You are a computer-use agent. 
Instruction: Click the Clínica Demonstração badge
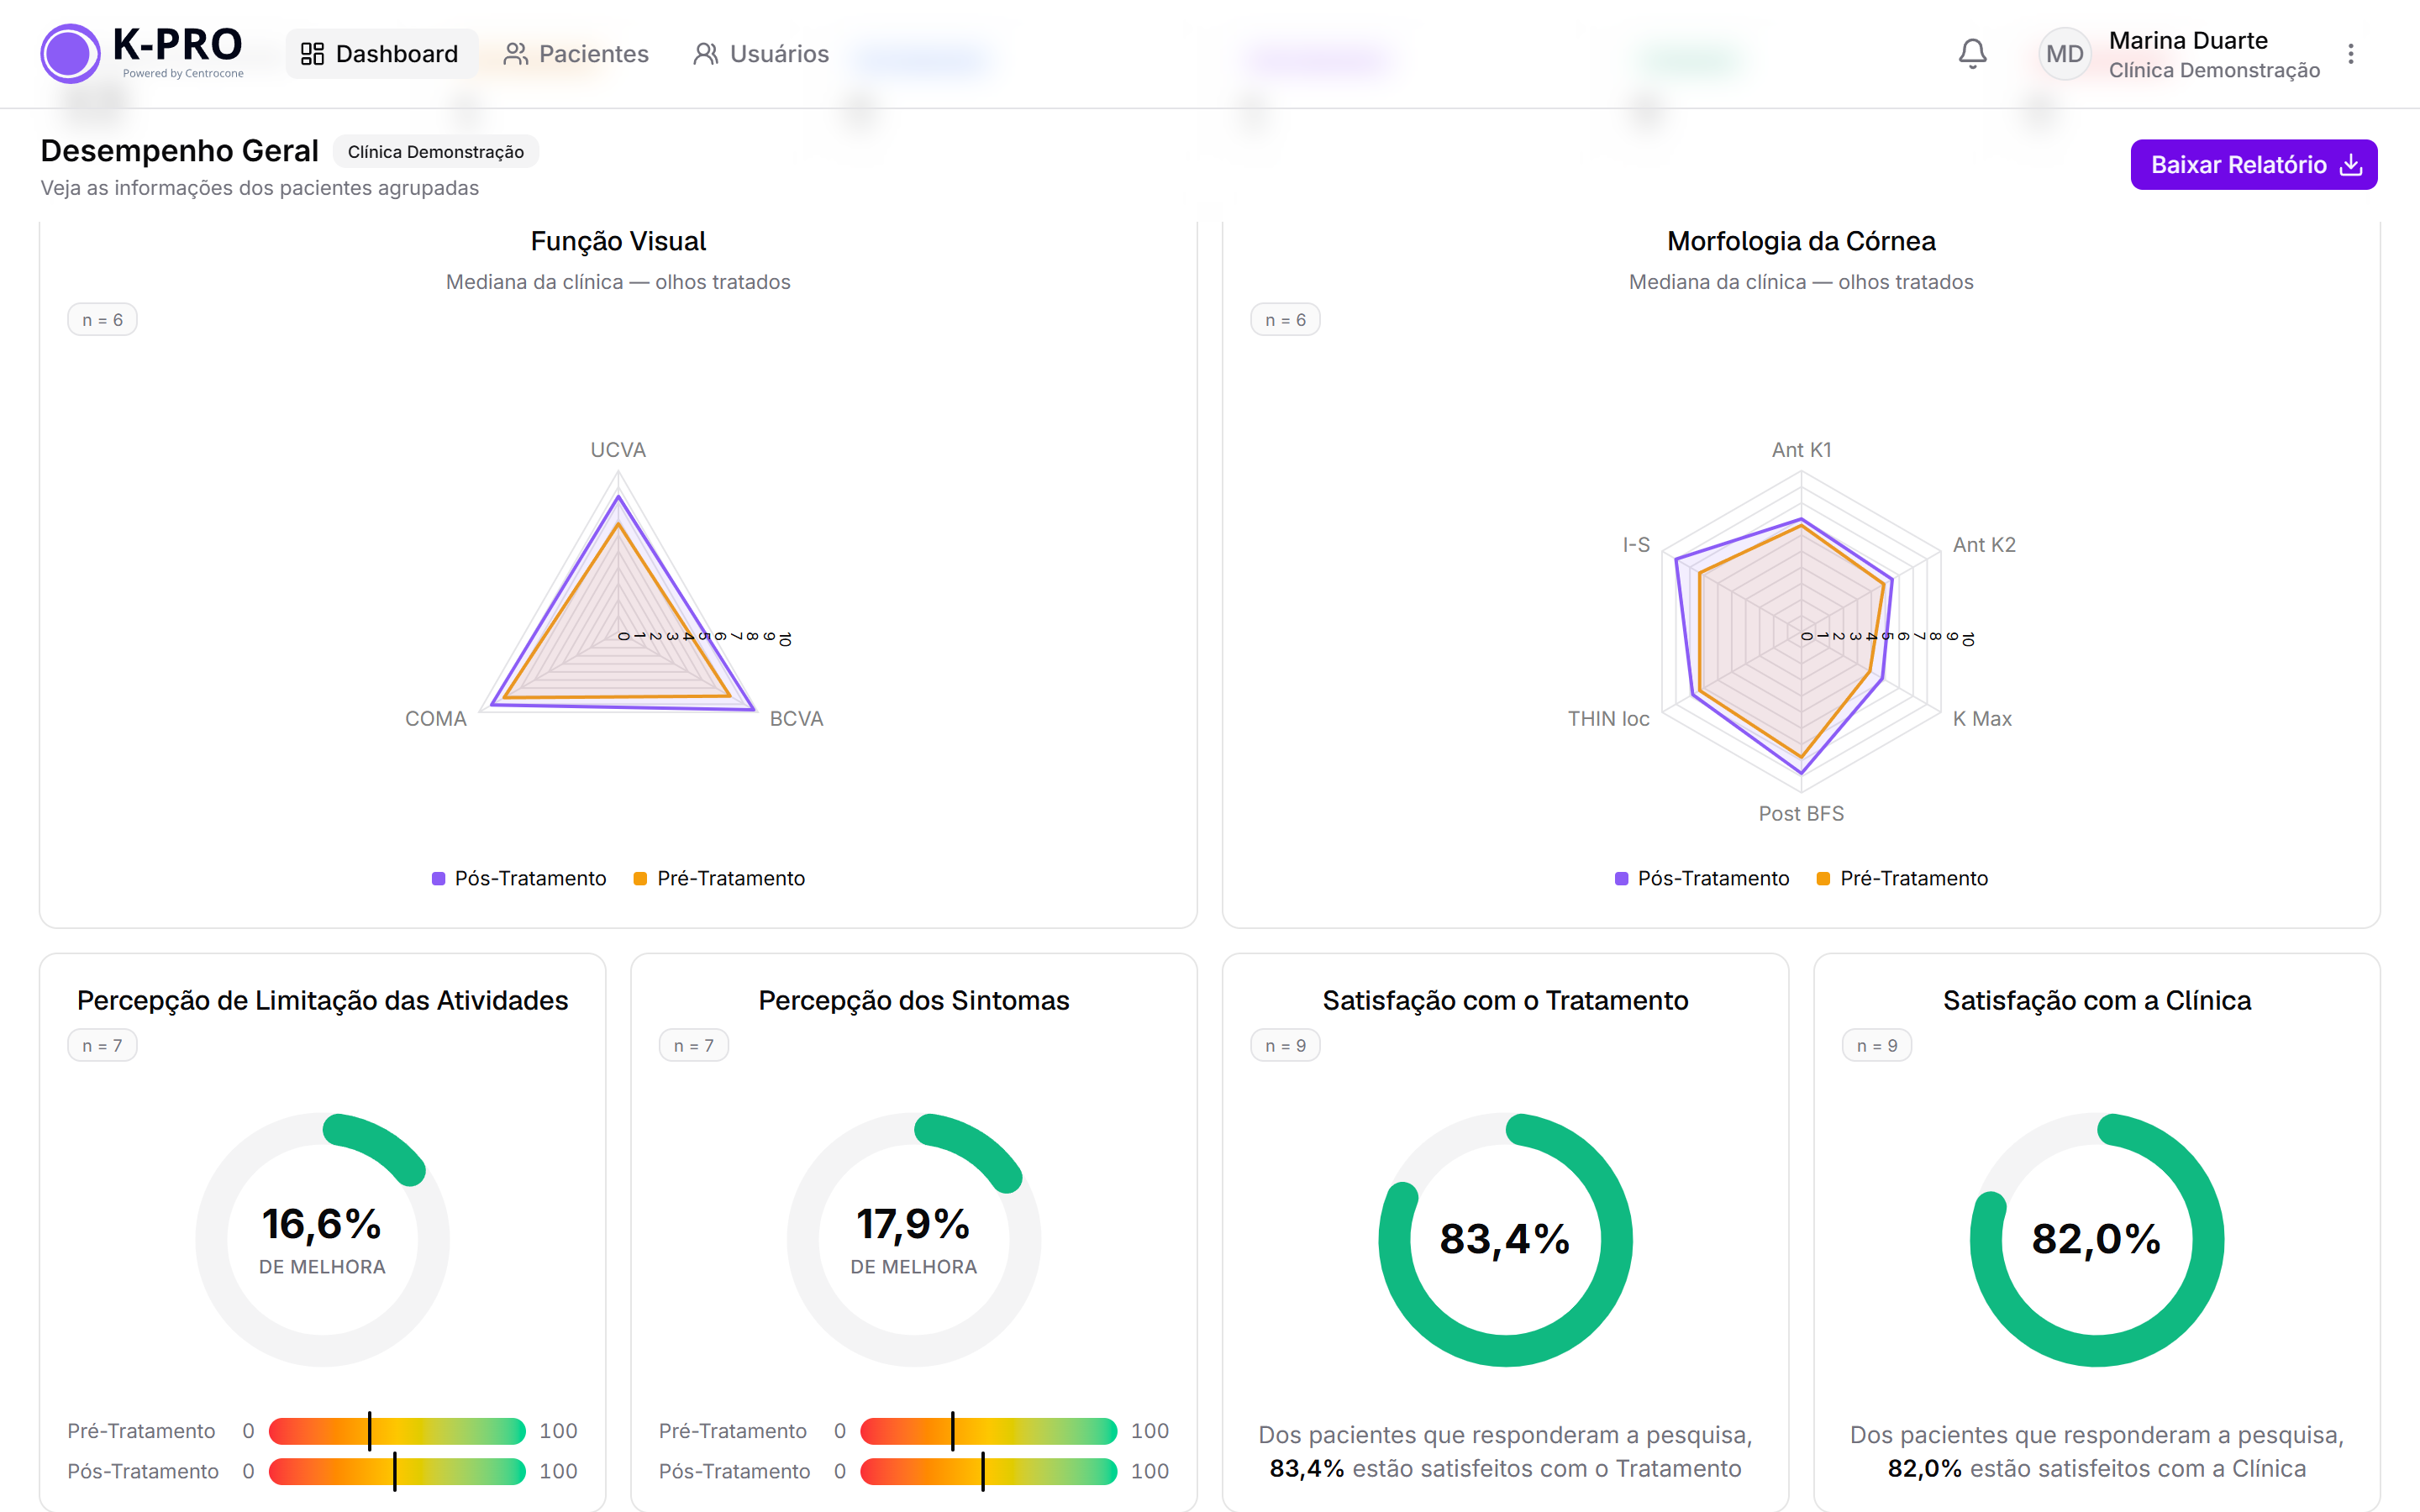[435, 151]
